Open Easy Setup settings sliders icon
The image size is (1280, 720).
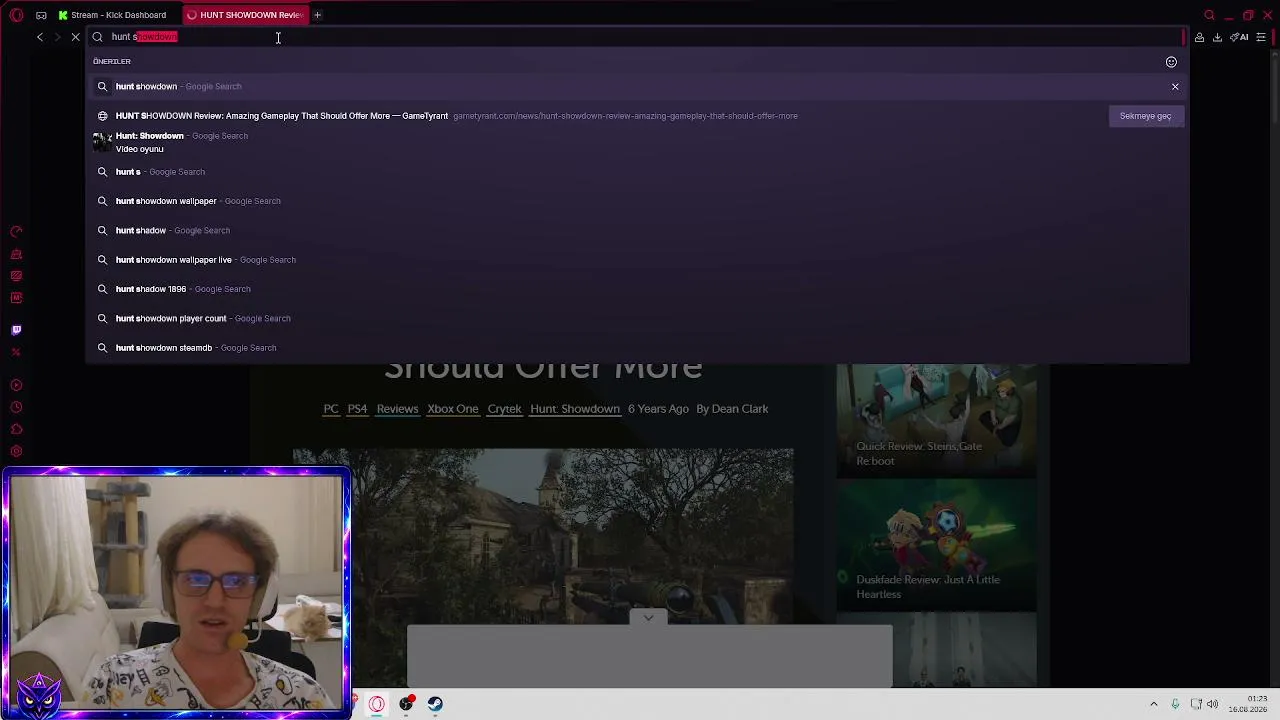(1261, 37)
